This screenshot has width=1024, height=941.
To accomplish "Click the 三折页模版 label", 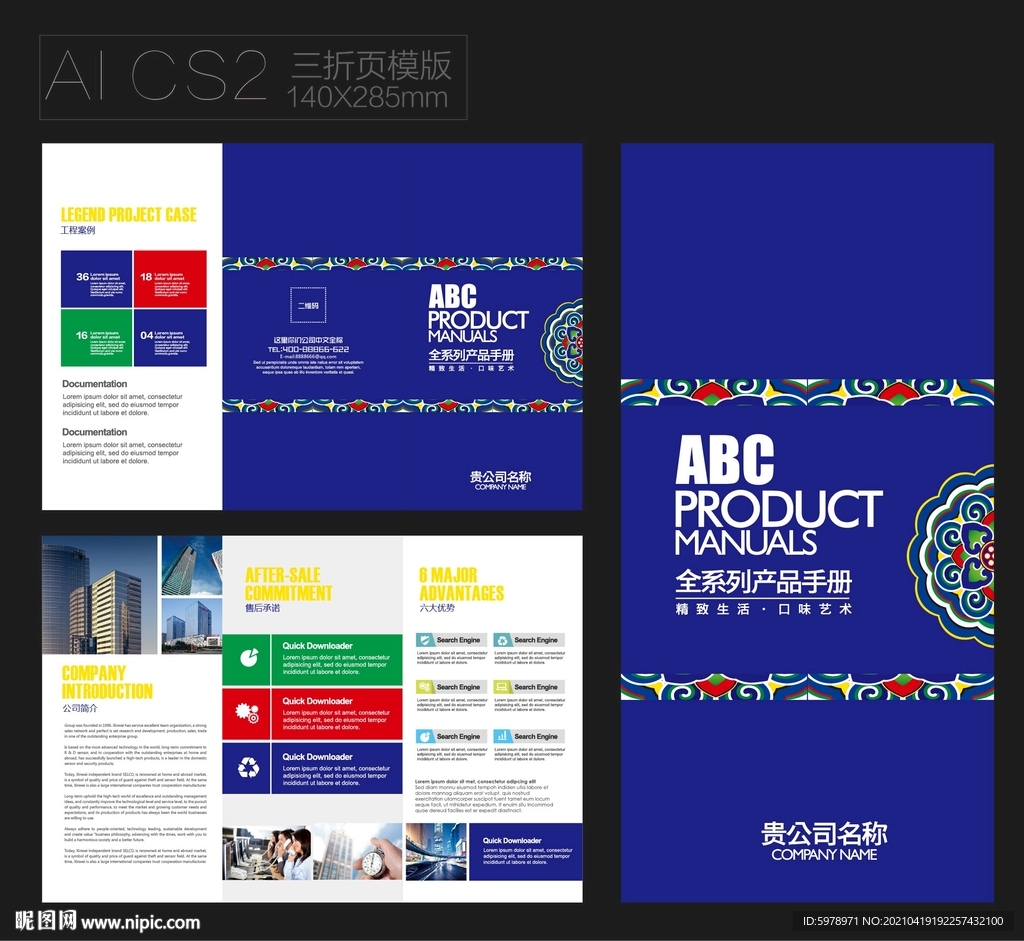I will coord(371,65).
